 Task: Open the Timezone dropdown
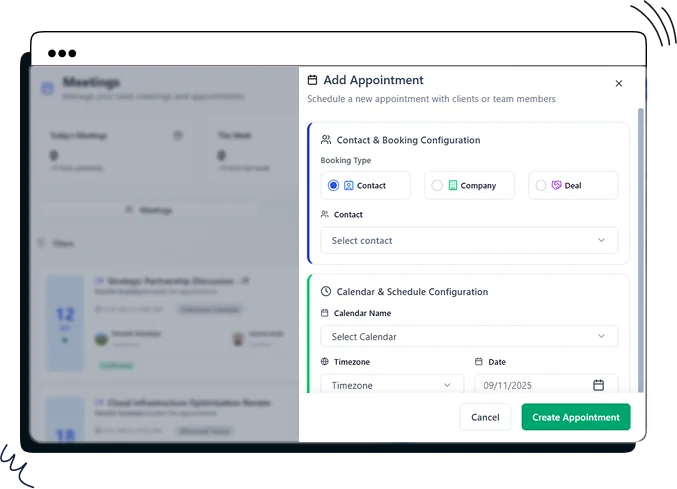[392, 384]
